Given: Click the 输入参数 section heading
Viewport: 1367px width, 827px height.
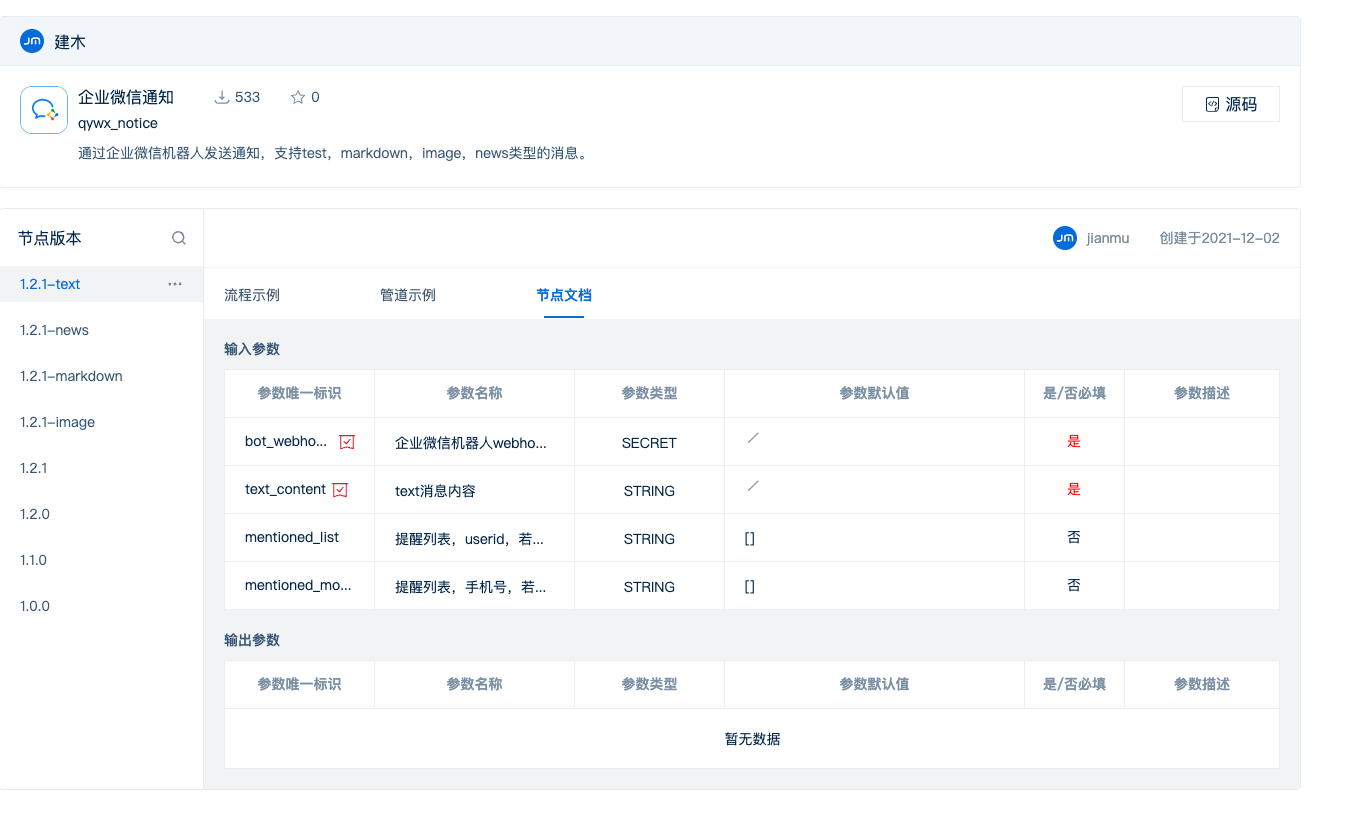Looking at the screenshot, I should (x=252, y=349).
